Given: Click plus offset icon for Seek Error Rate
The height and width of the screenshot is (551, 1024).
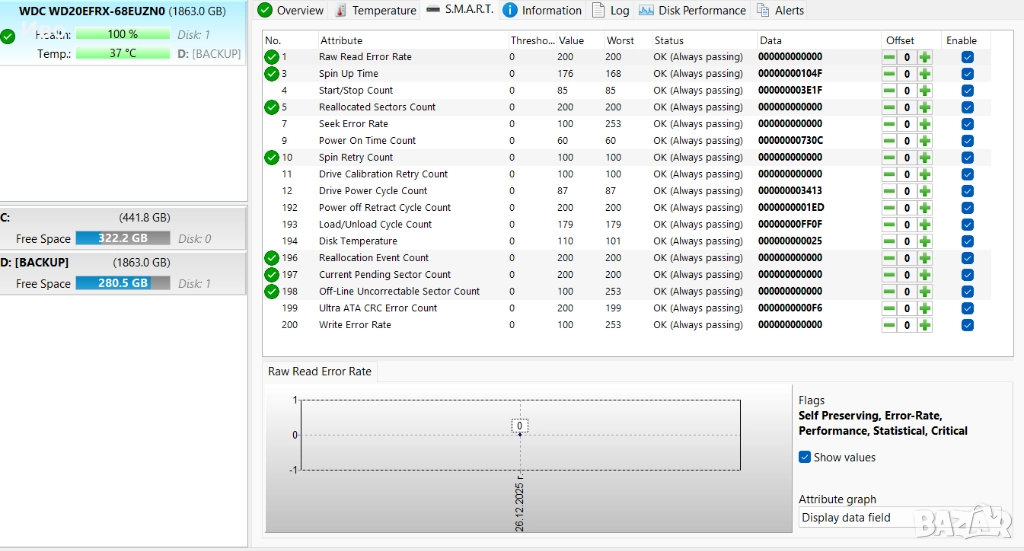Looking at the screenshot, I should [925, 124].
